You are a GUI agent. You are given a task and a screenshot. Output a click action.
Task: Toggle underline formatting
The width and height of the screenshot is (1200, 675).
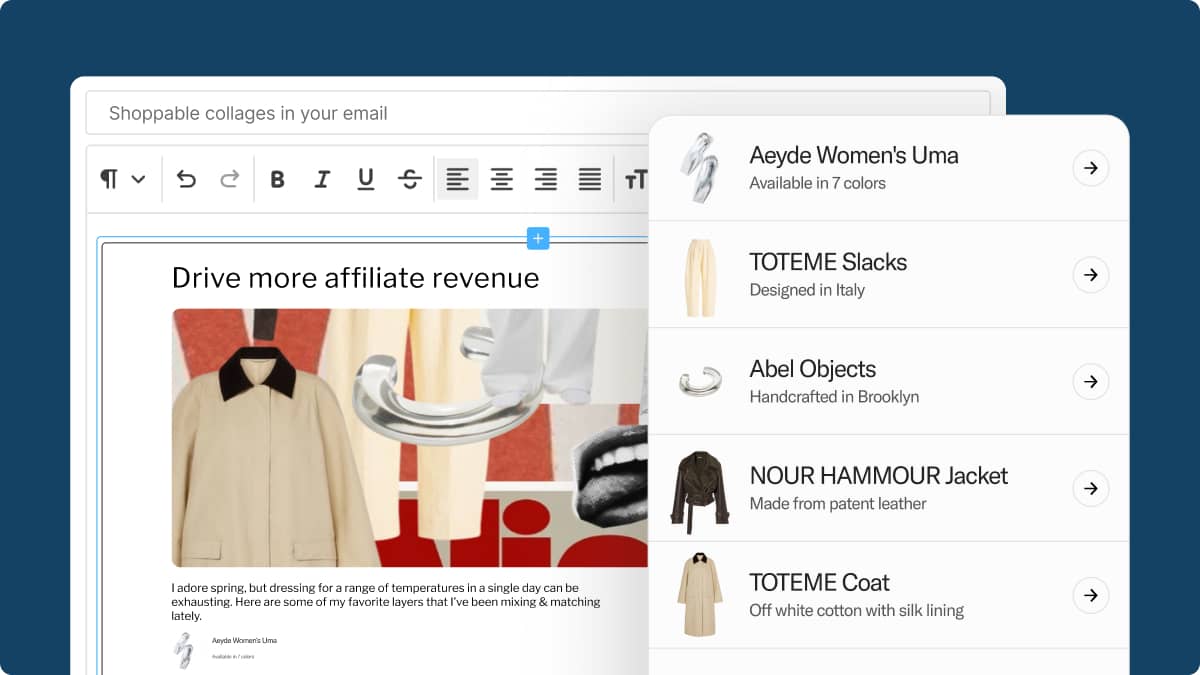click(x=366, y=179)
